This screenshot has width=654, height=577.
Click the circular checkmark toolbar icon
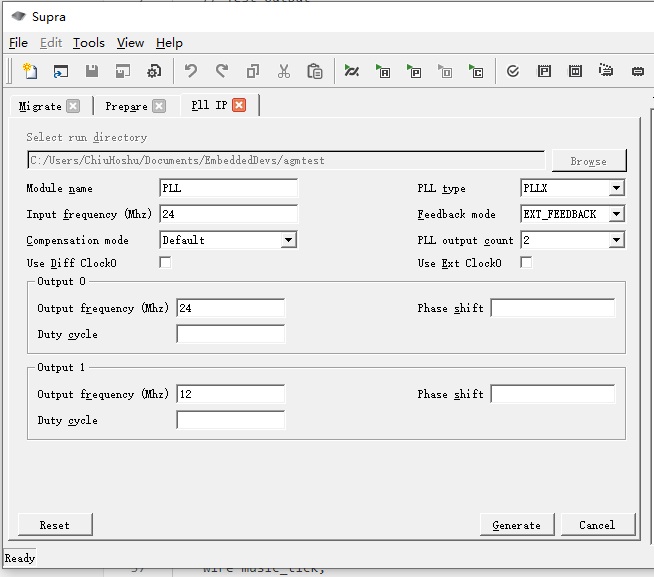513,71
